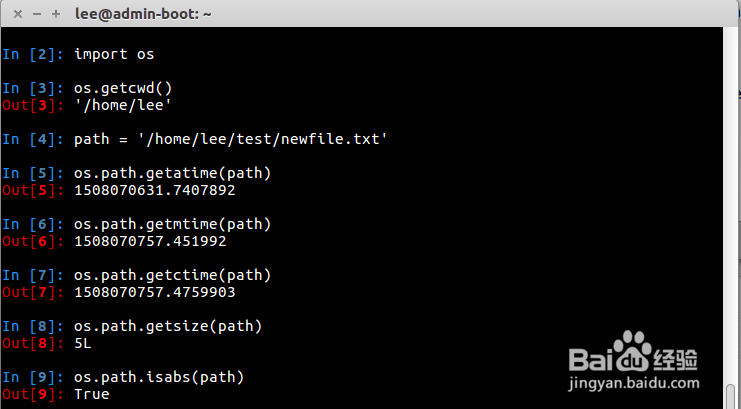Screen dimensions: 741x409
Task: Minimize the terminal window
Action: pyautogui.click(x=35, y=13)
